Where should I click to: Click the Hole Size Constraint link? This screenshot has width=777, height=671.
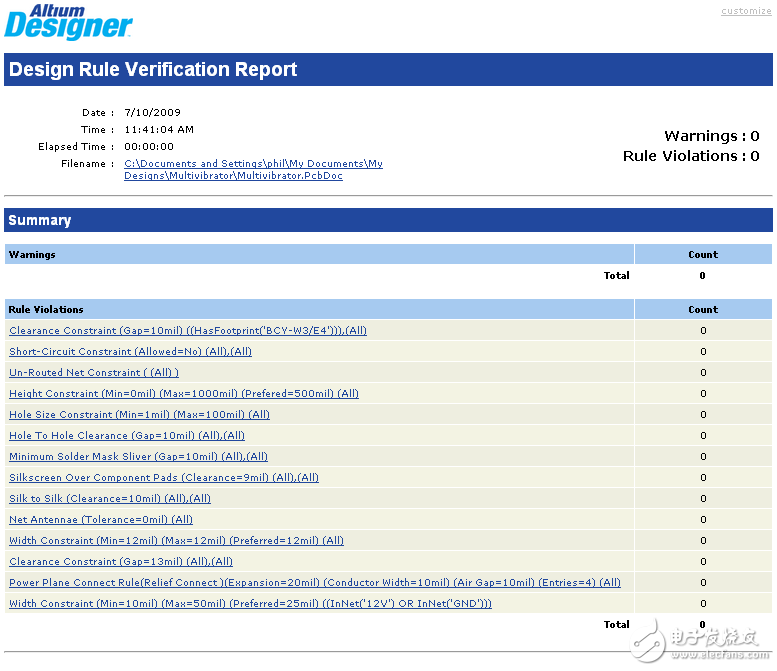coord(139,414)
